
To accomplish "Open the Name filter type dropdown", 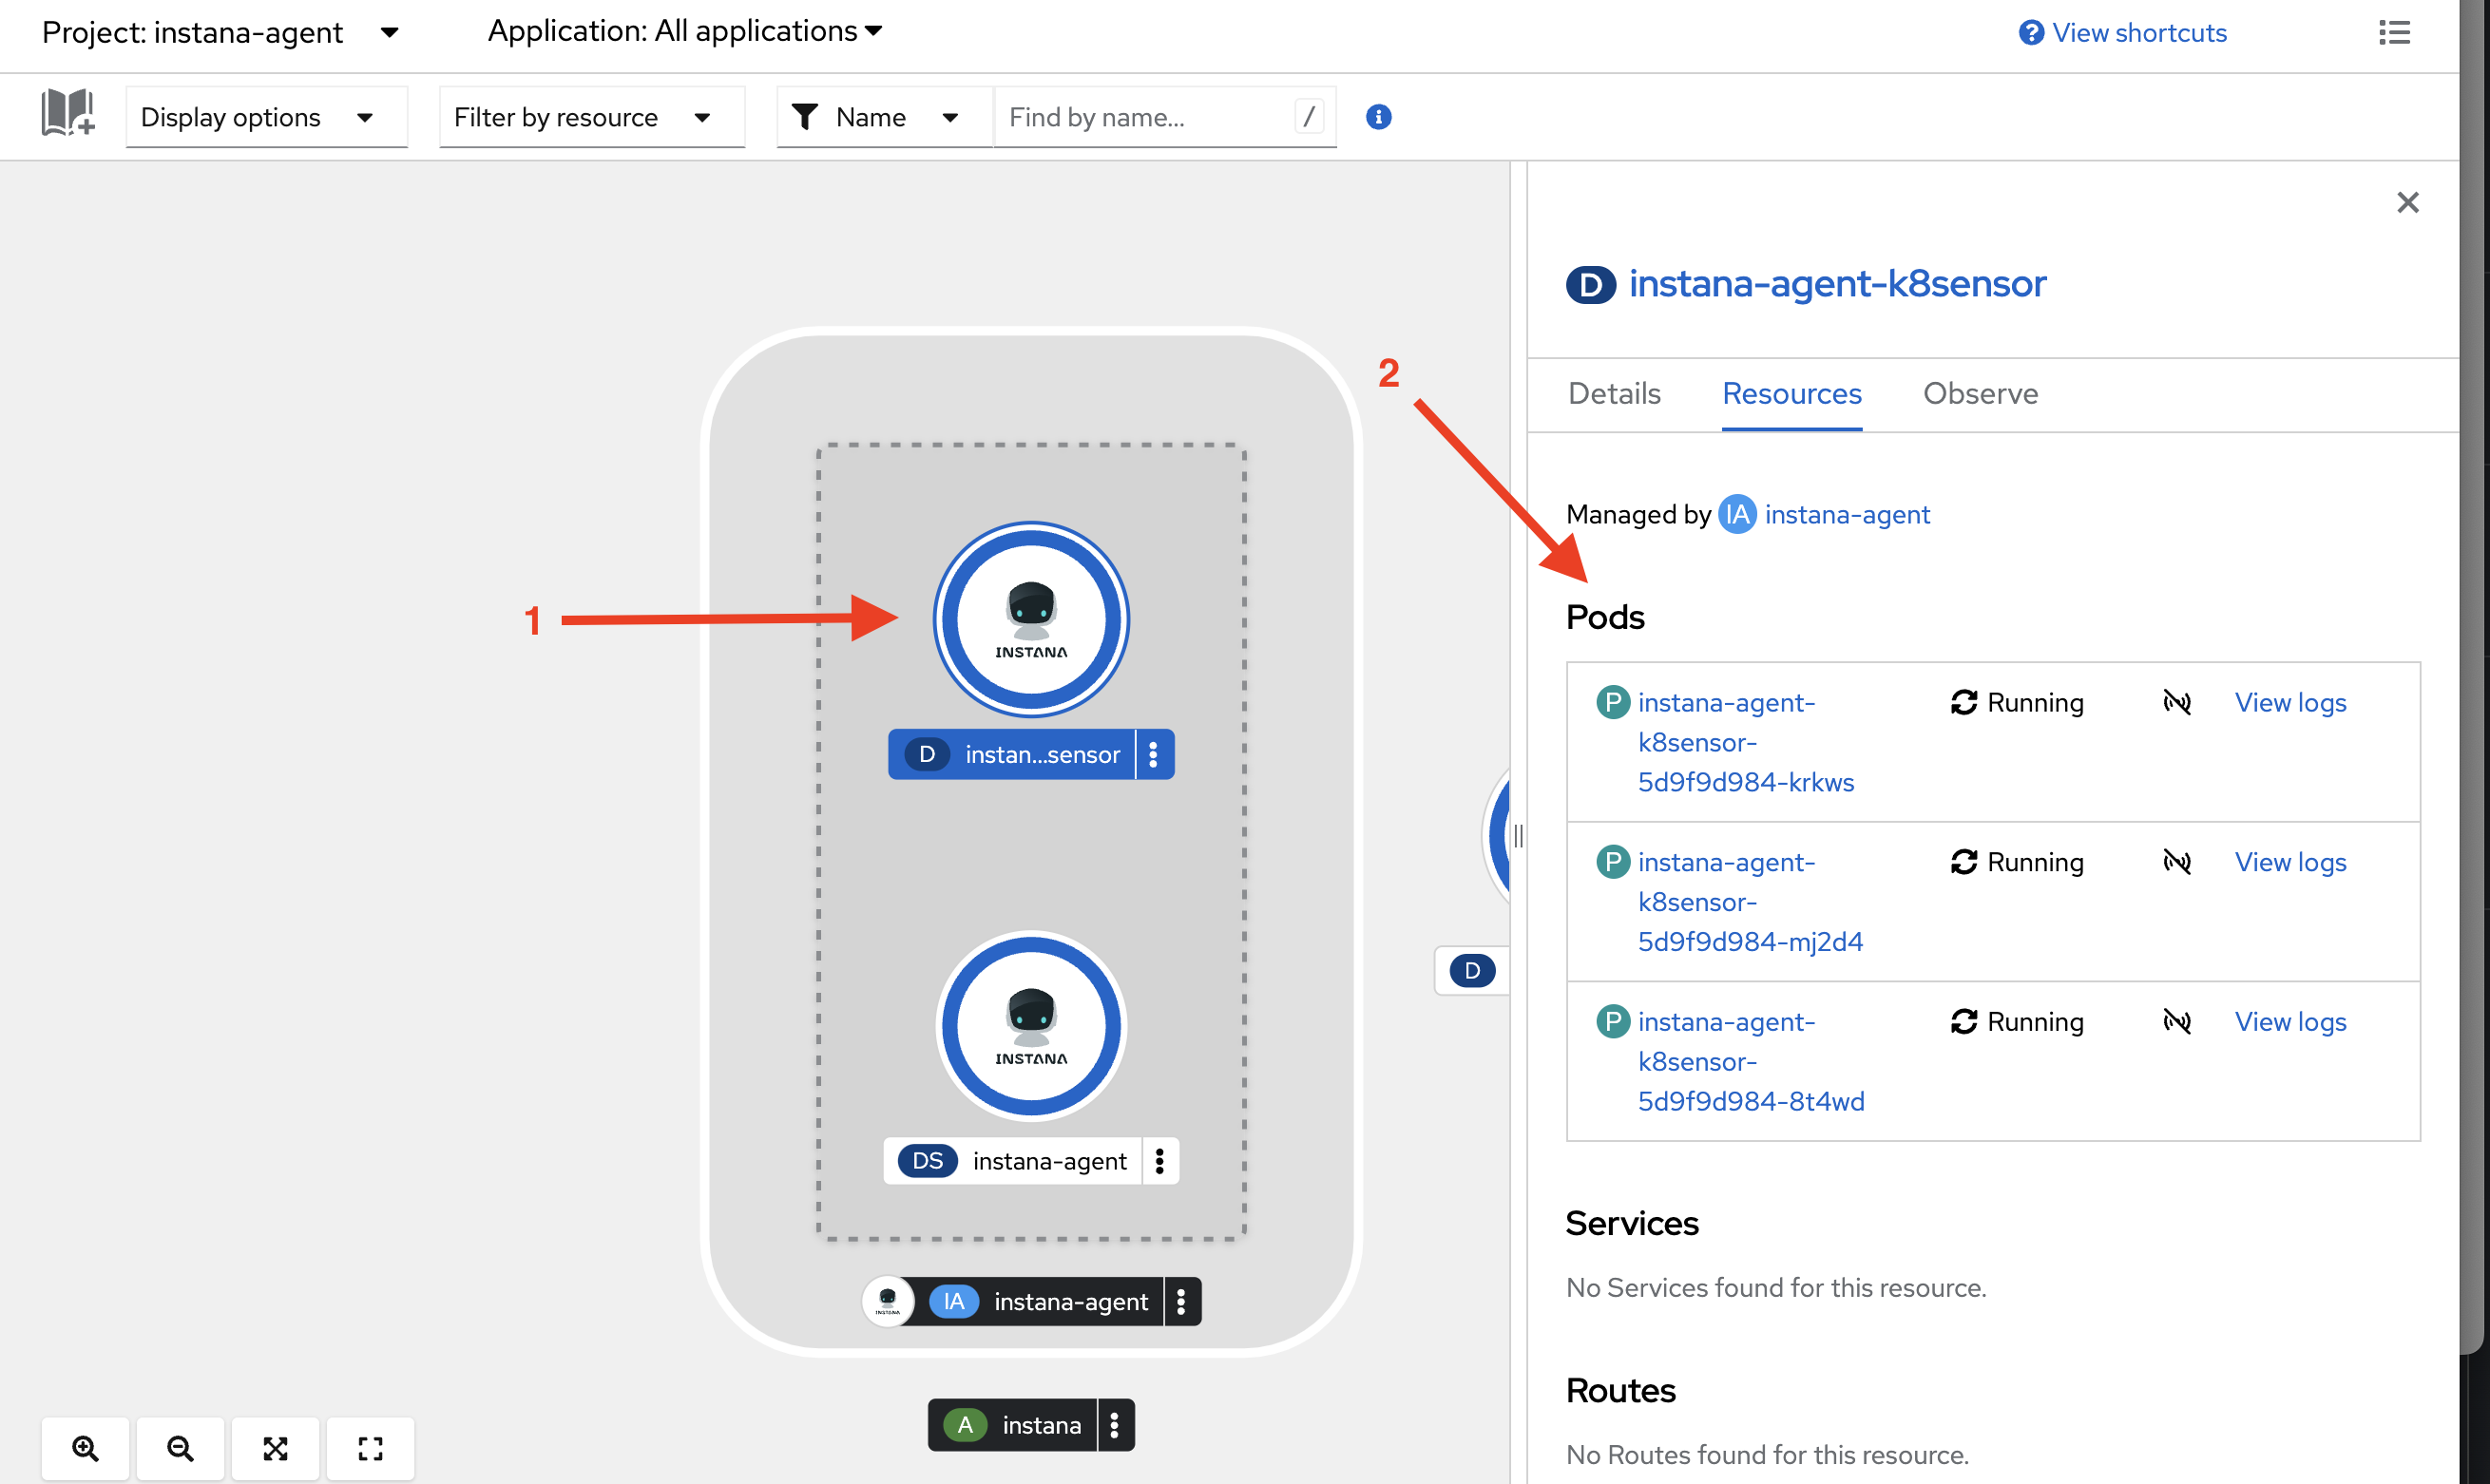I will click(x=885, y=117).
